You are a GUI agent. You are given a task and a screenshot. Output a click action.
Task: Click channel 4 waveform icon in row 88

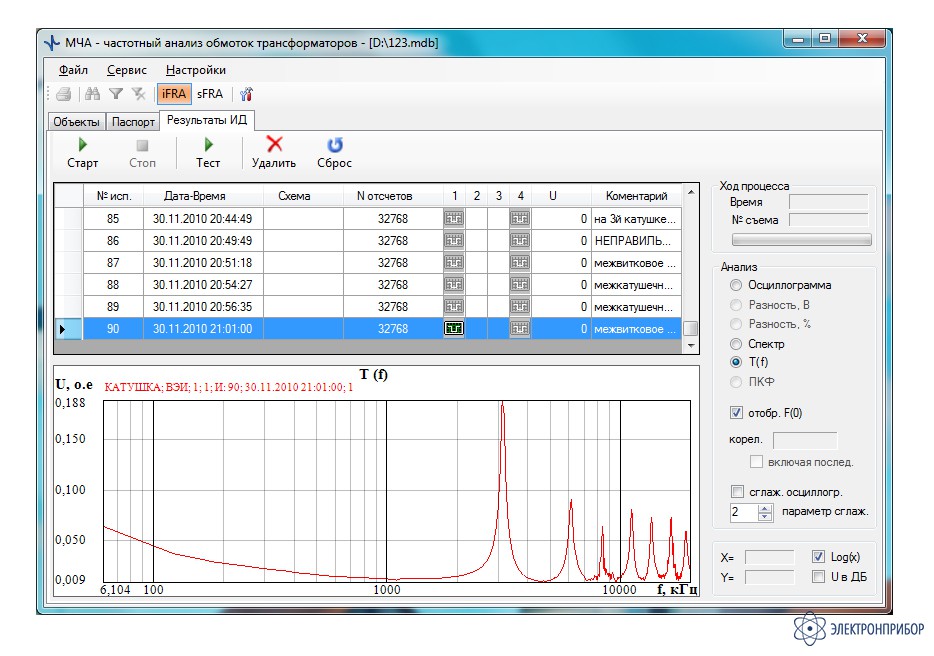click(520, 285)
